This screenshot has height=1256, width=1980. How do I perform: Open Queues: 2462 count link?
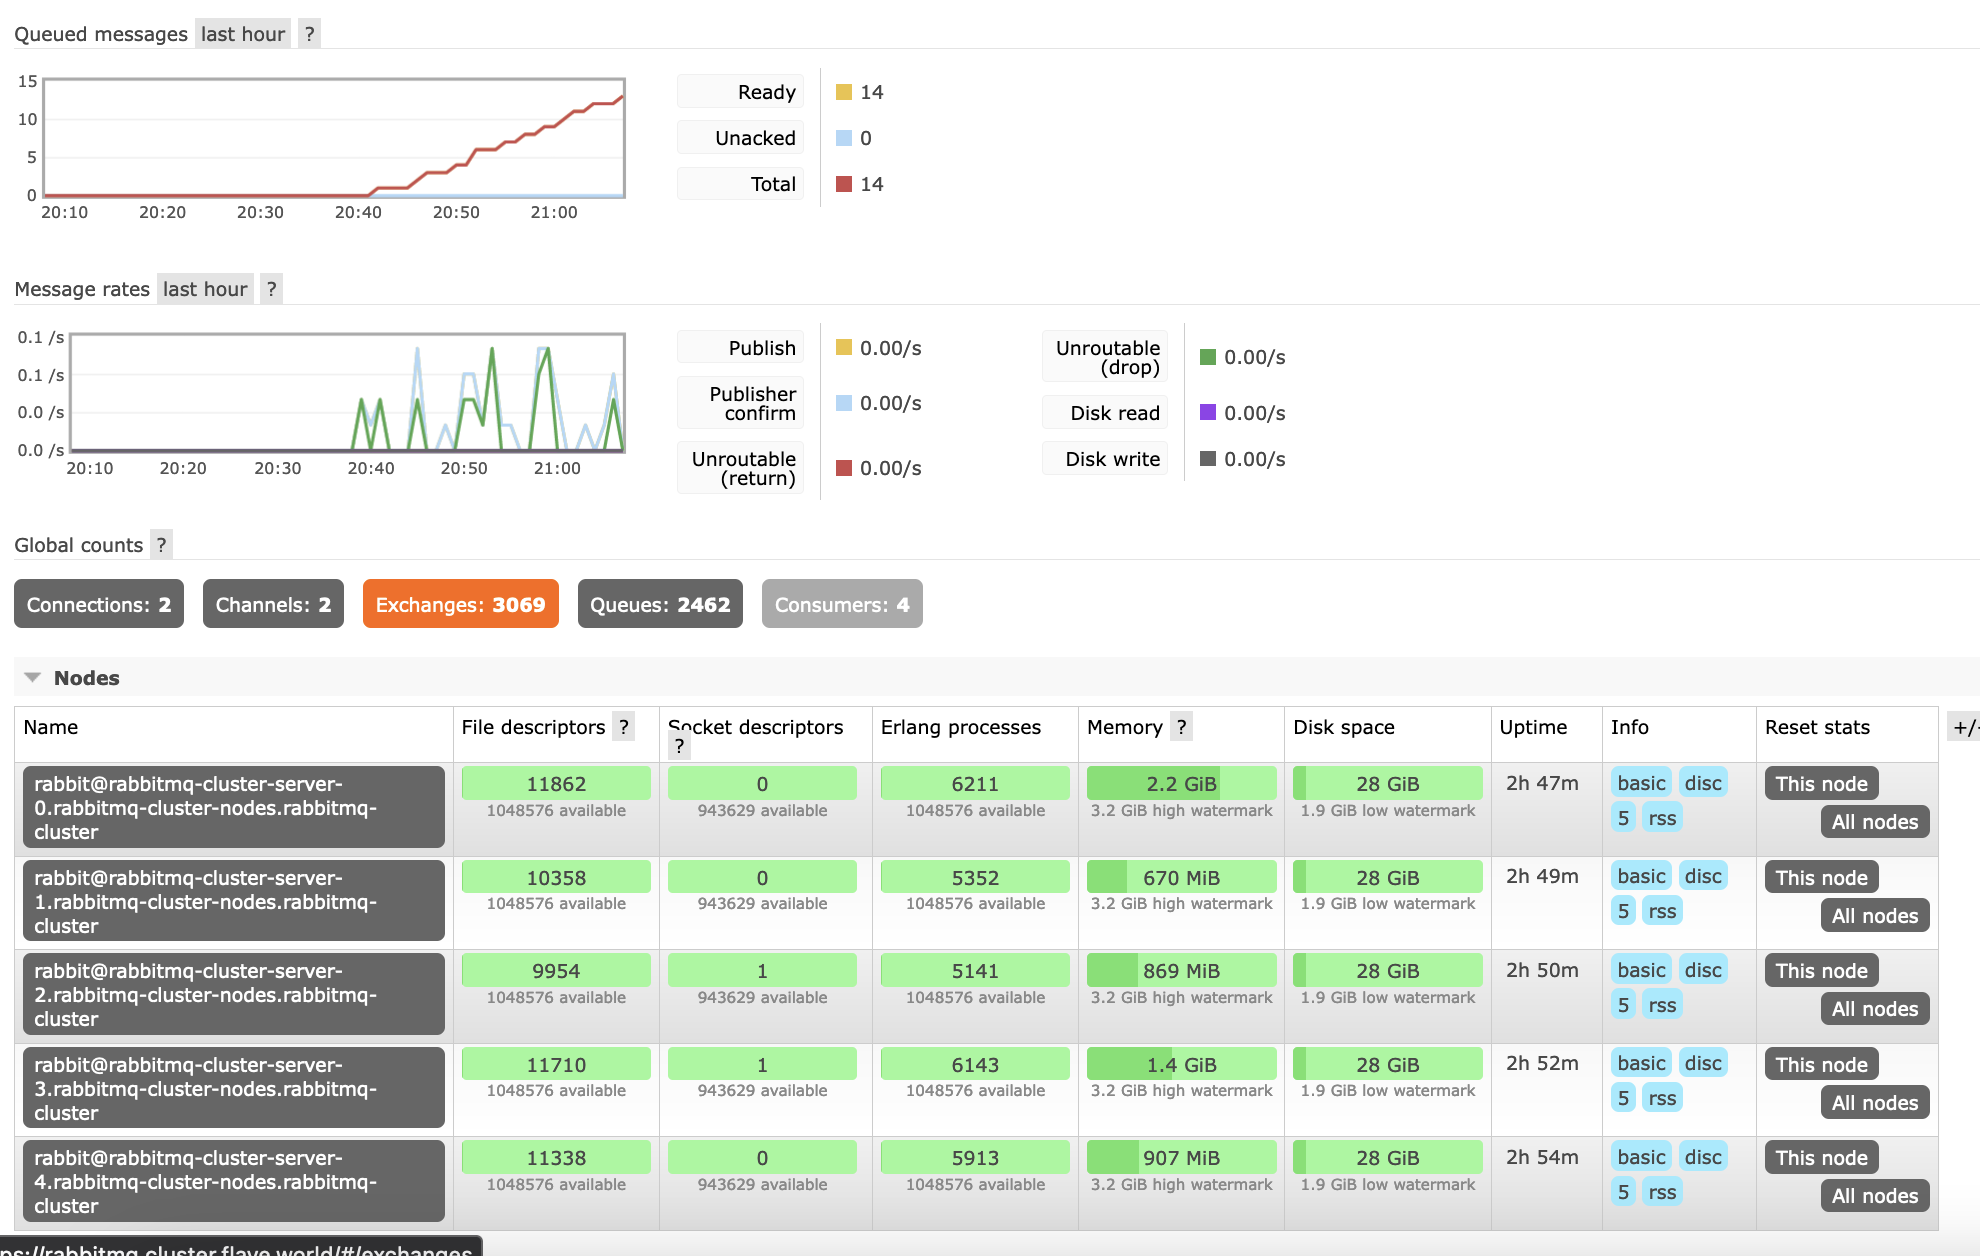point(660,604)
